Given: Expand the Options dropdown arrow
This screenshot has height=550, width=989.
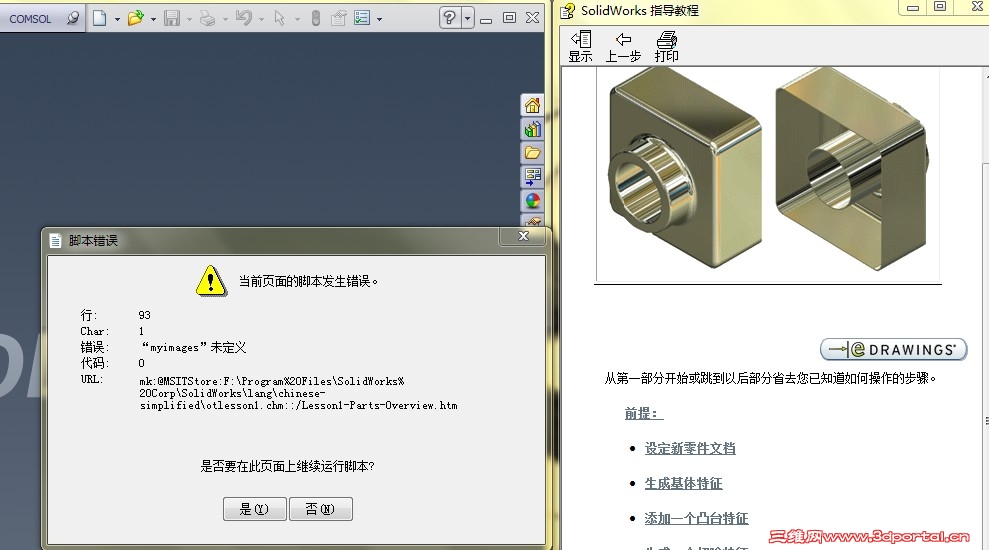Looking at the screenshot, I should [379, 20].
